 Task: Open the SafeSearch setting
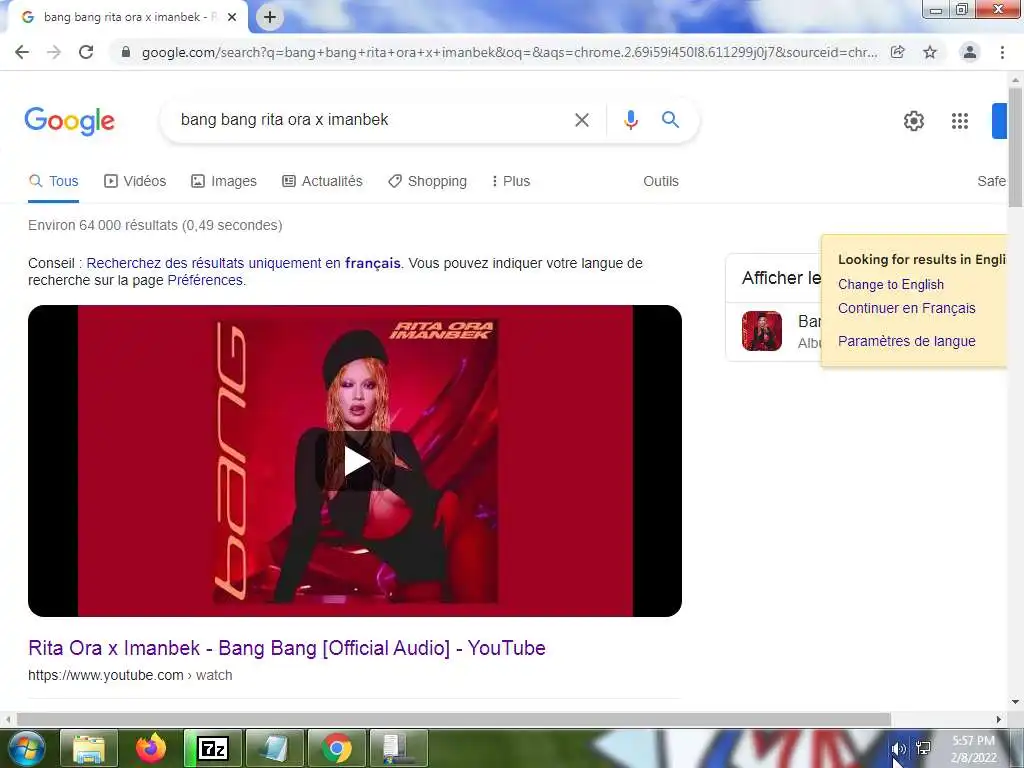(991, 182)
